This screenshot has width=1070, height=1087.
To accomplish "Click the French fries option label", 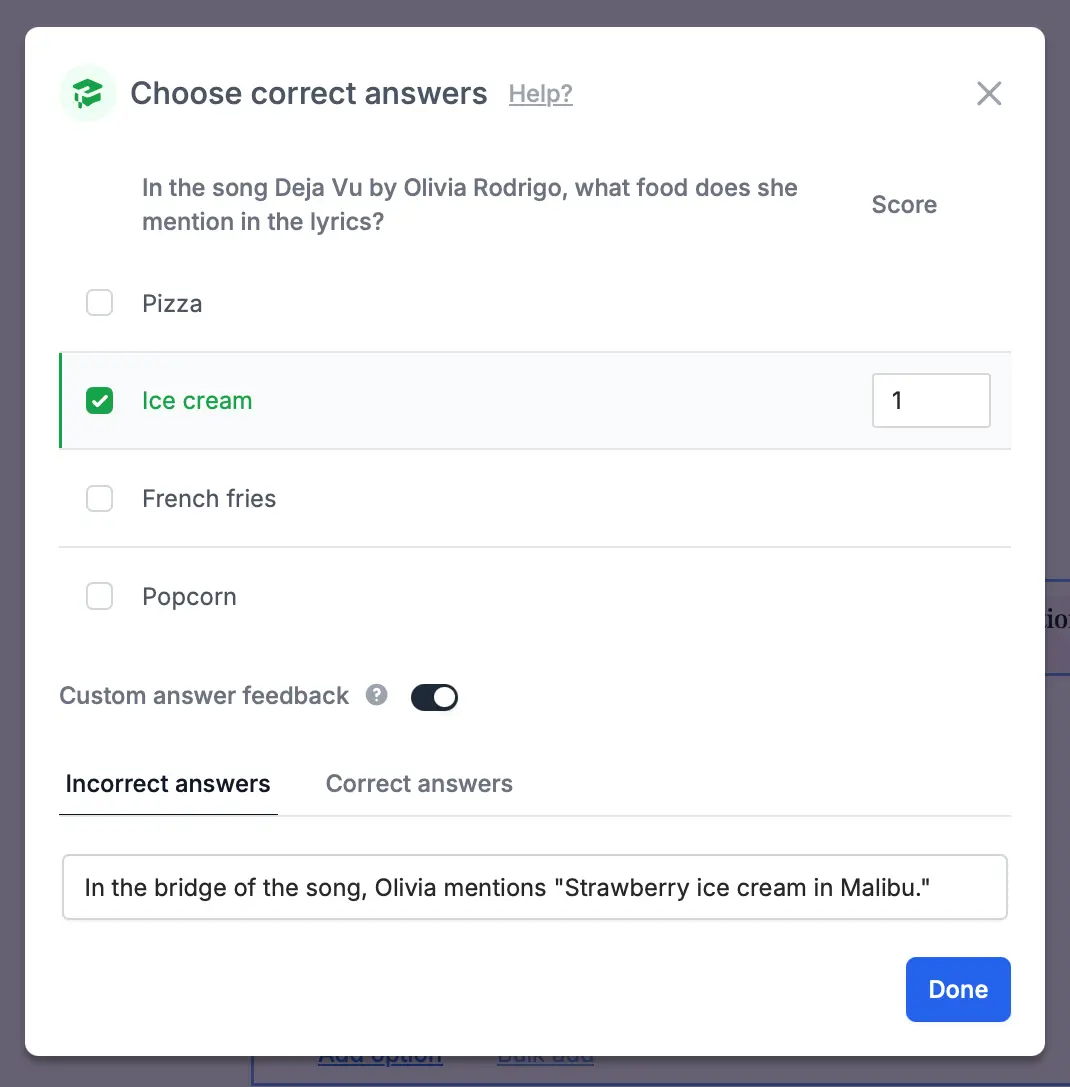I will (209, 498).
